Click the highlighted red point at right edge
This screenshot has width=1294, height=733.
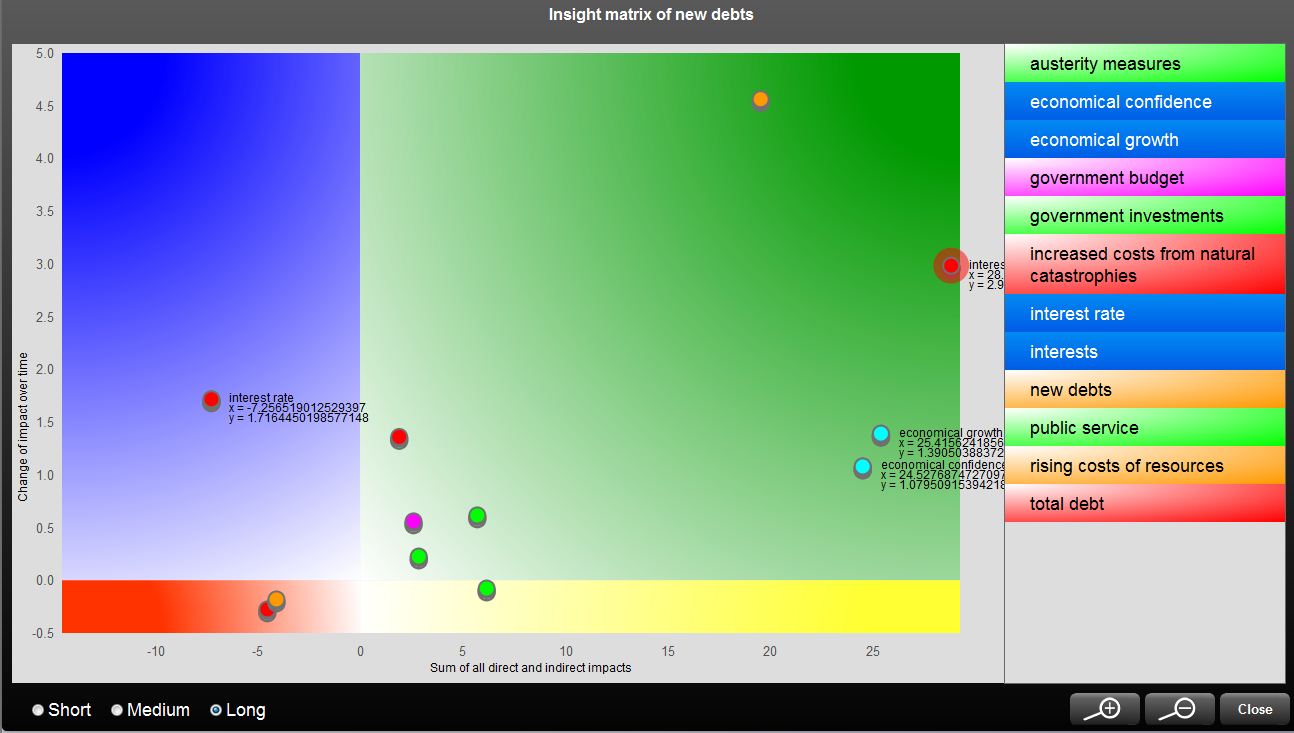(950, 266)
